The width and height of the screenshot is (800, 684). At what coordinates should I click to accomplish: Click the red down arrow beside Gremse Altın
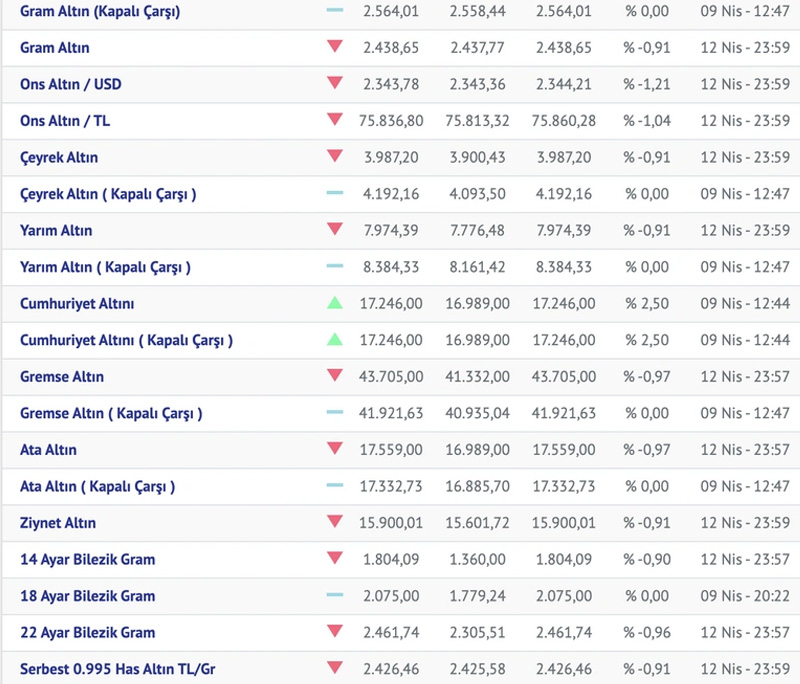[334, 376]
